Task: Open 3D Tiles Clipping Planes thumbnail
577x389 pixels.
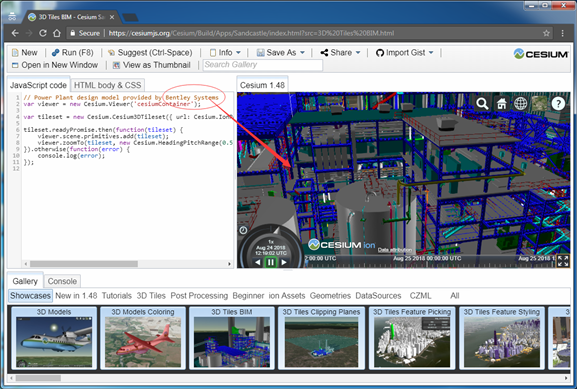Action: [x=321, y=338]
